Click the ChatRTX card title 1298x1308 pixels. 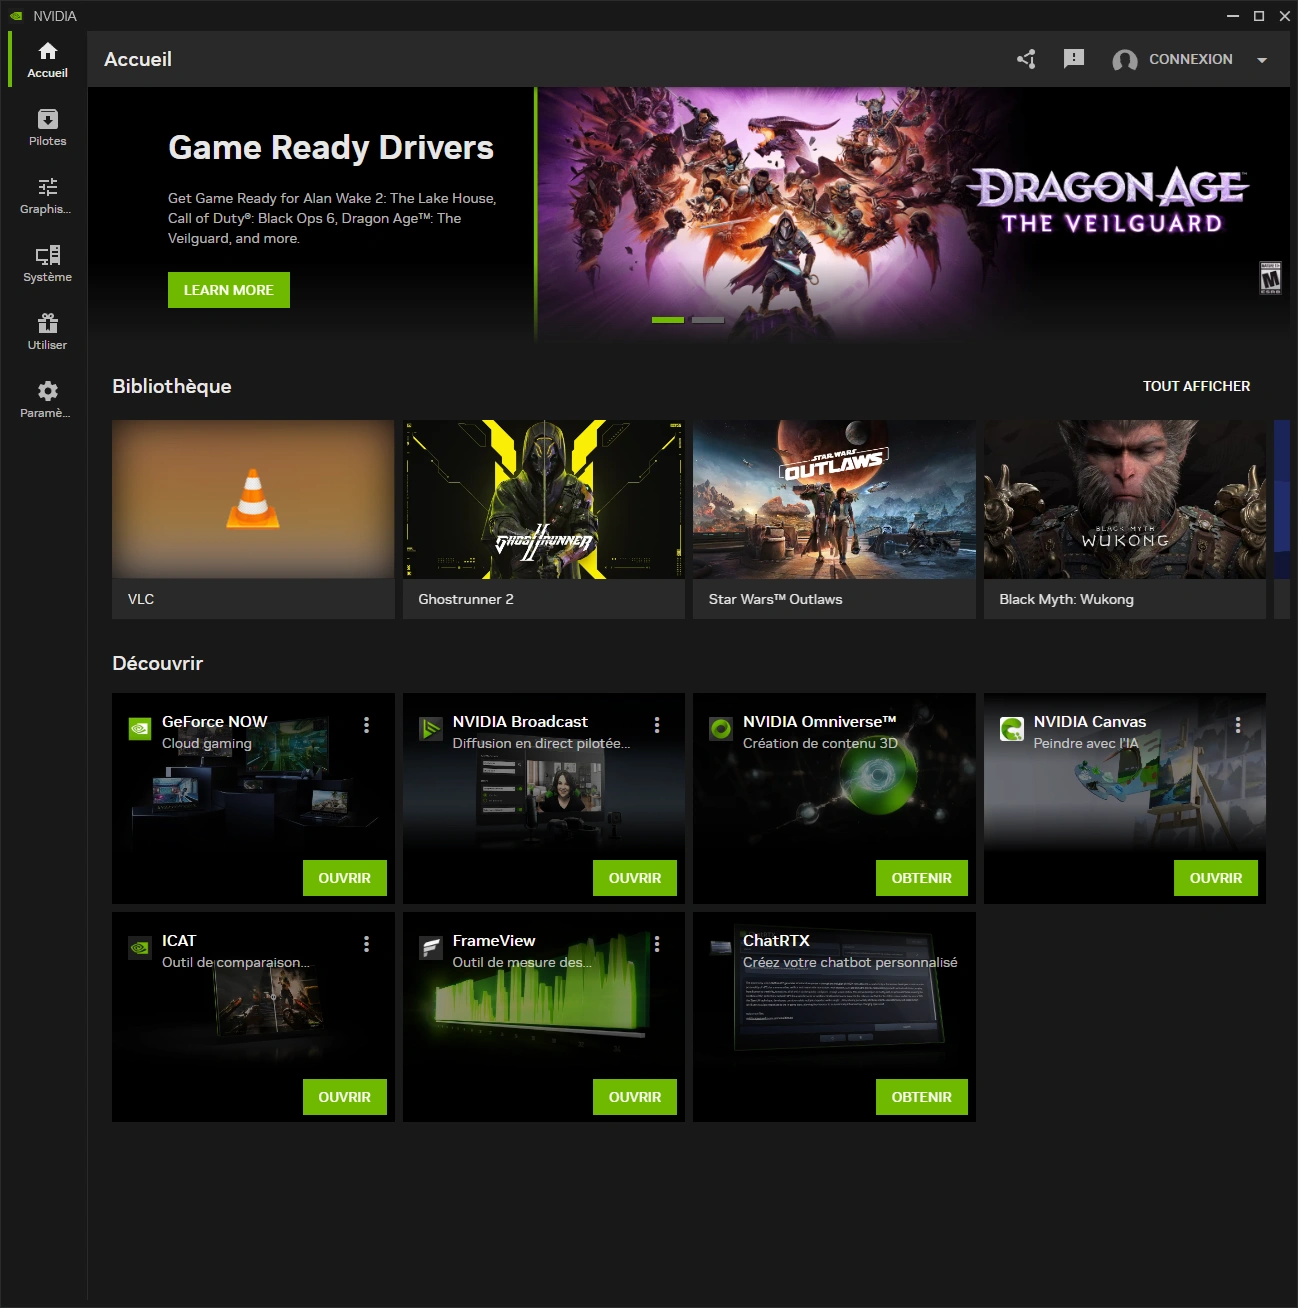776,941
